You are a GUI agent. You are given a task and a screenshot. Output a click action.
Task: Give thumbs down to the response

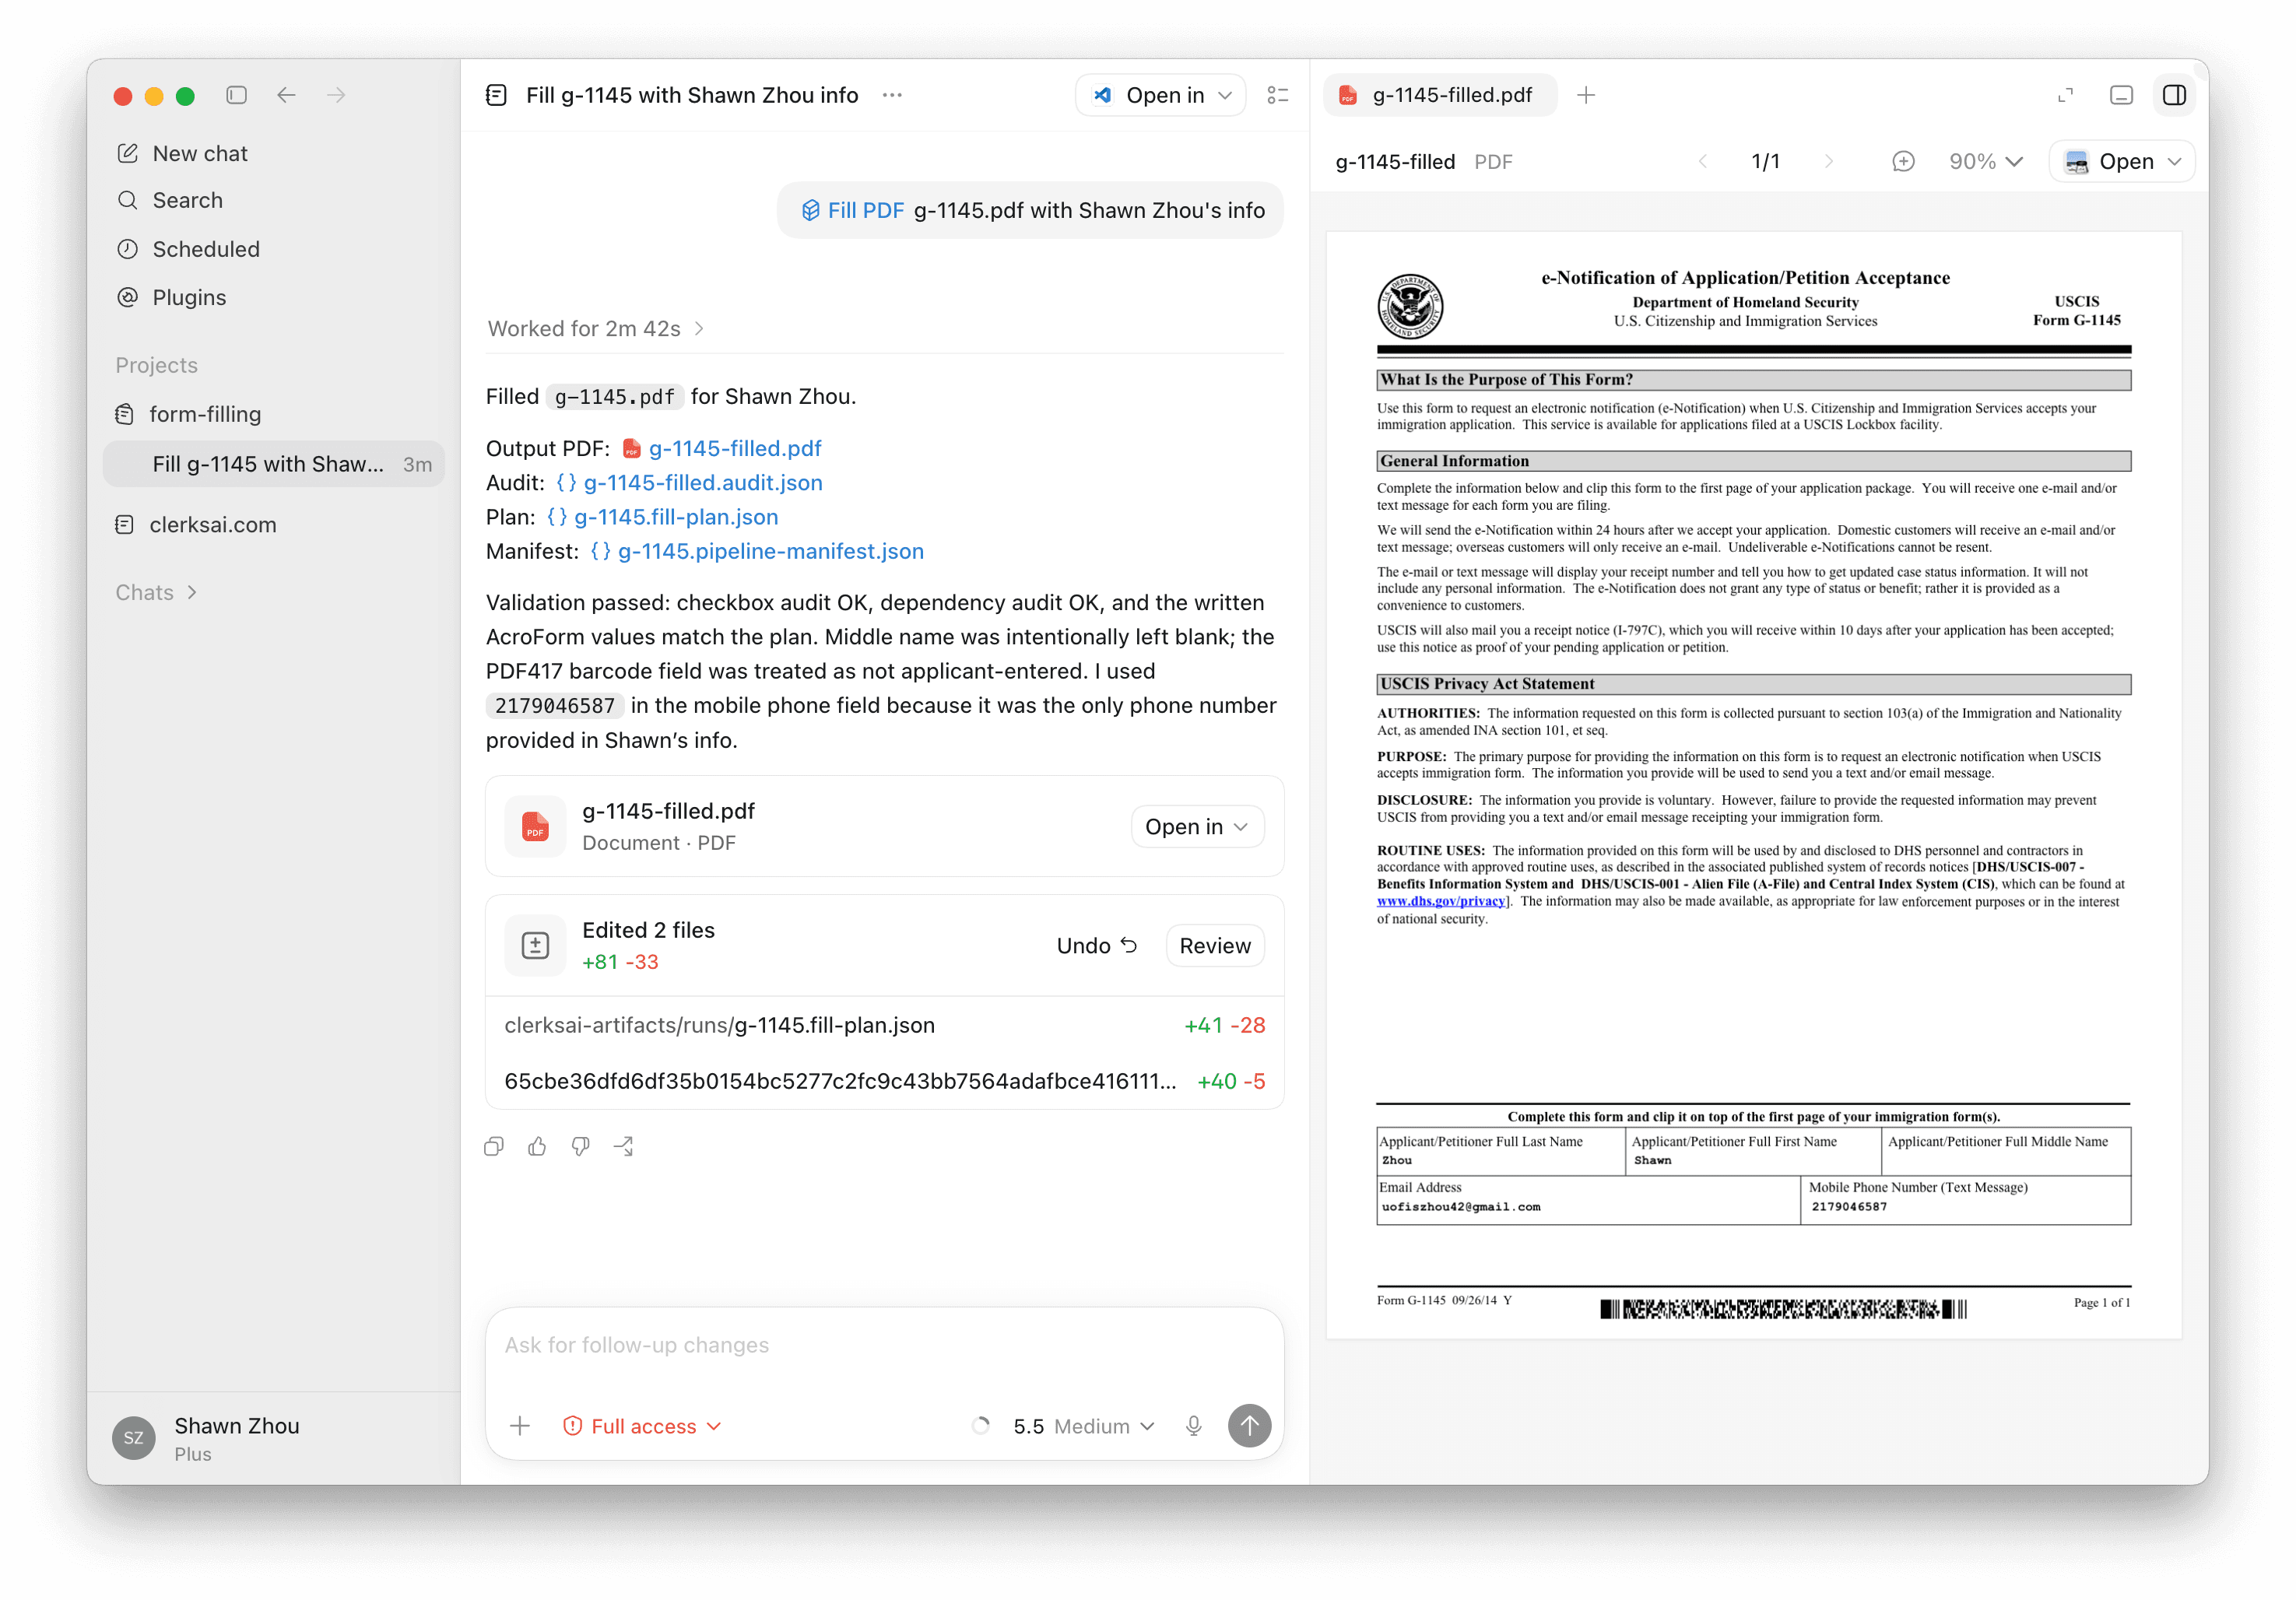pos(580,1146)
